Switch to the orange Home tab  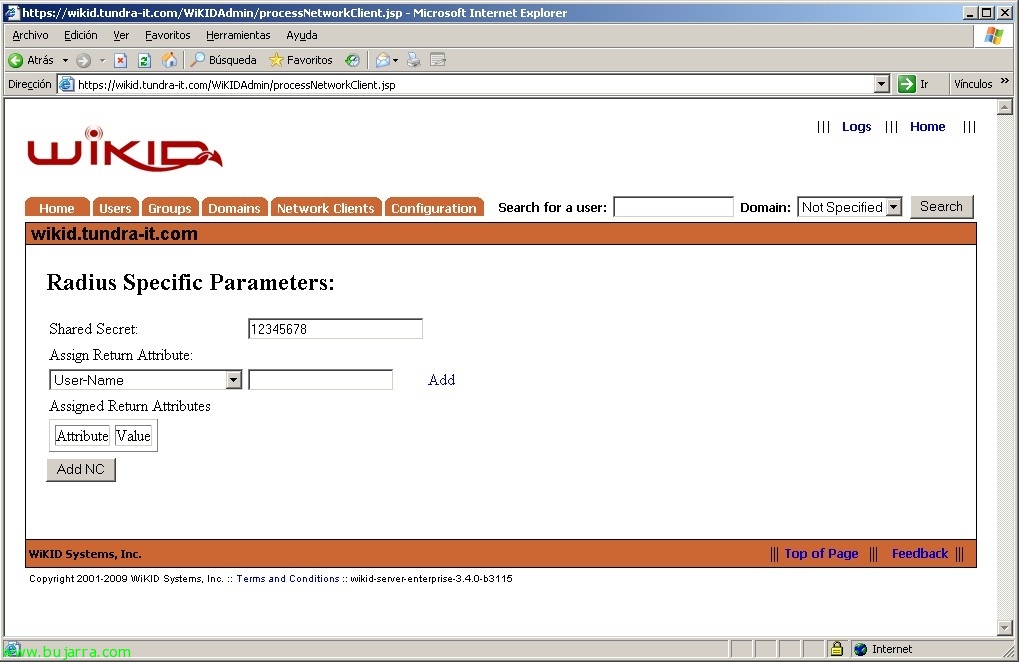(x=57, y=207)
